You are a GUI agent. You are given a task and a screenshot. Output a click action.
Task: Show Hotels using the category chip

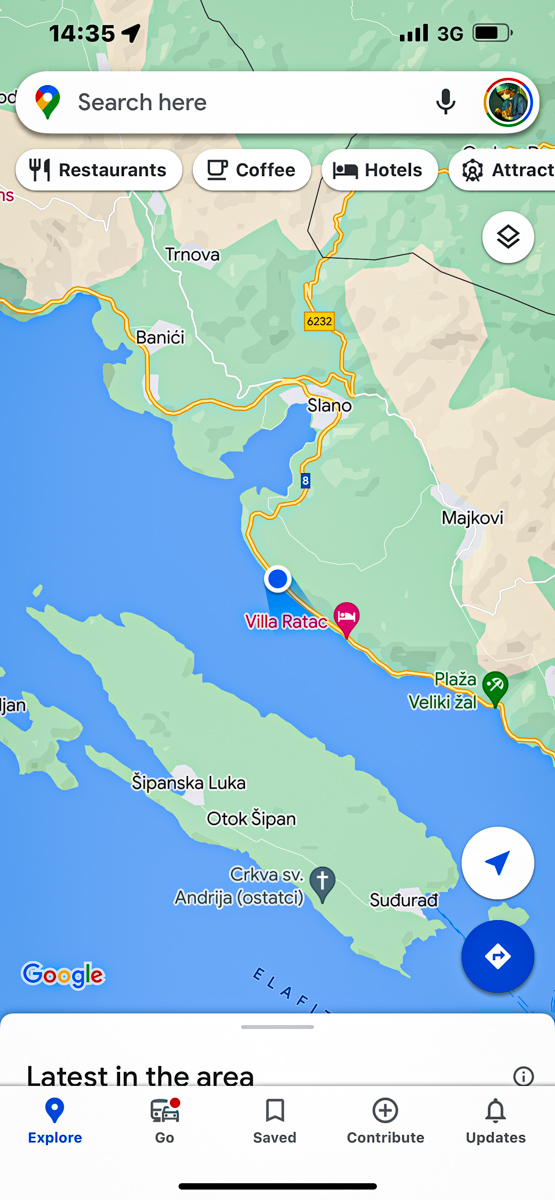379,170
